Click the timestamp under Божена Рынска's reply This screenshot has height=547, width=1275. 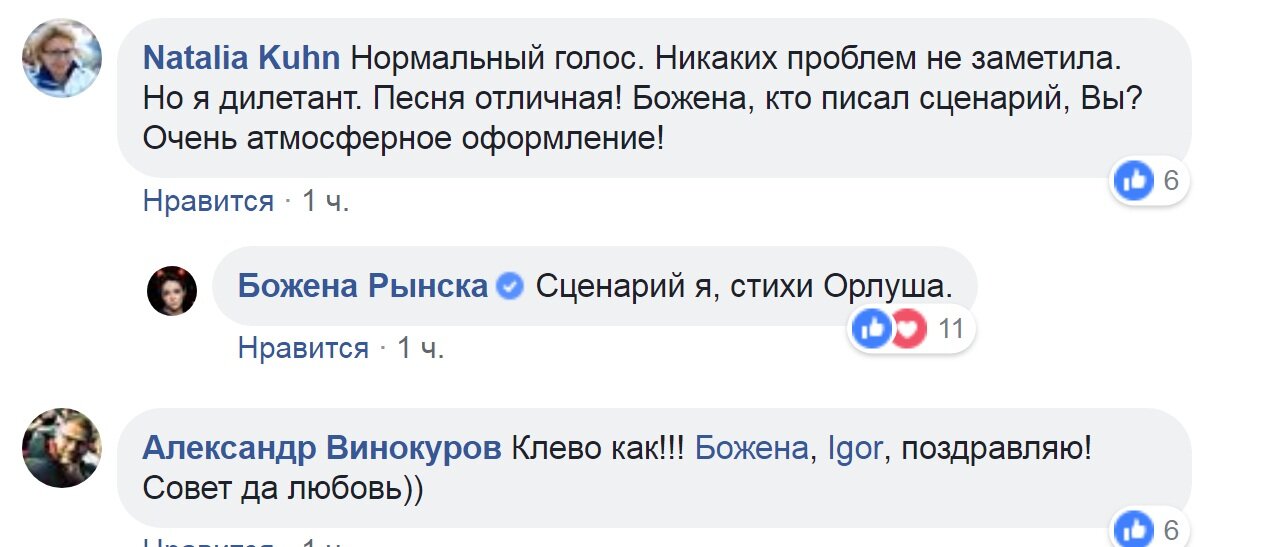point(421,348)
